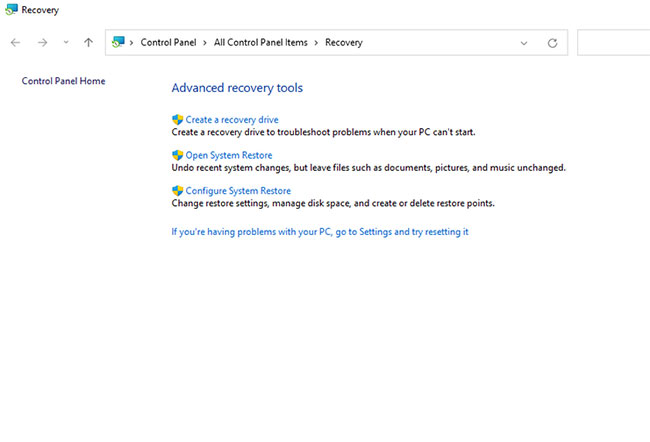Click the Back navigation arrow

click(x=15, y=42)
